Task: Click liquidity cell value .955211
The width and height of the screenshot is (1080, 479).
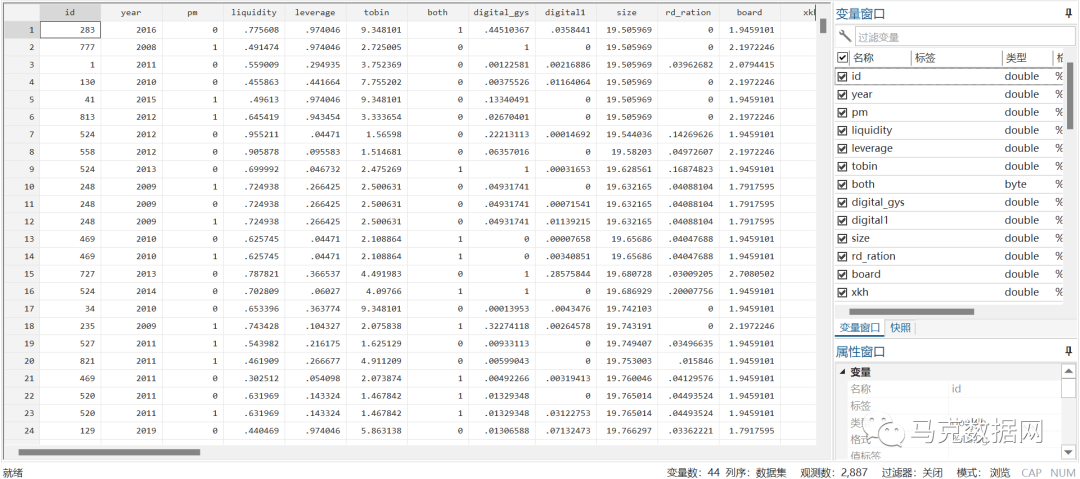Action: point(254,134)
